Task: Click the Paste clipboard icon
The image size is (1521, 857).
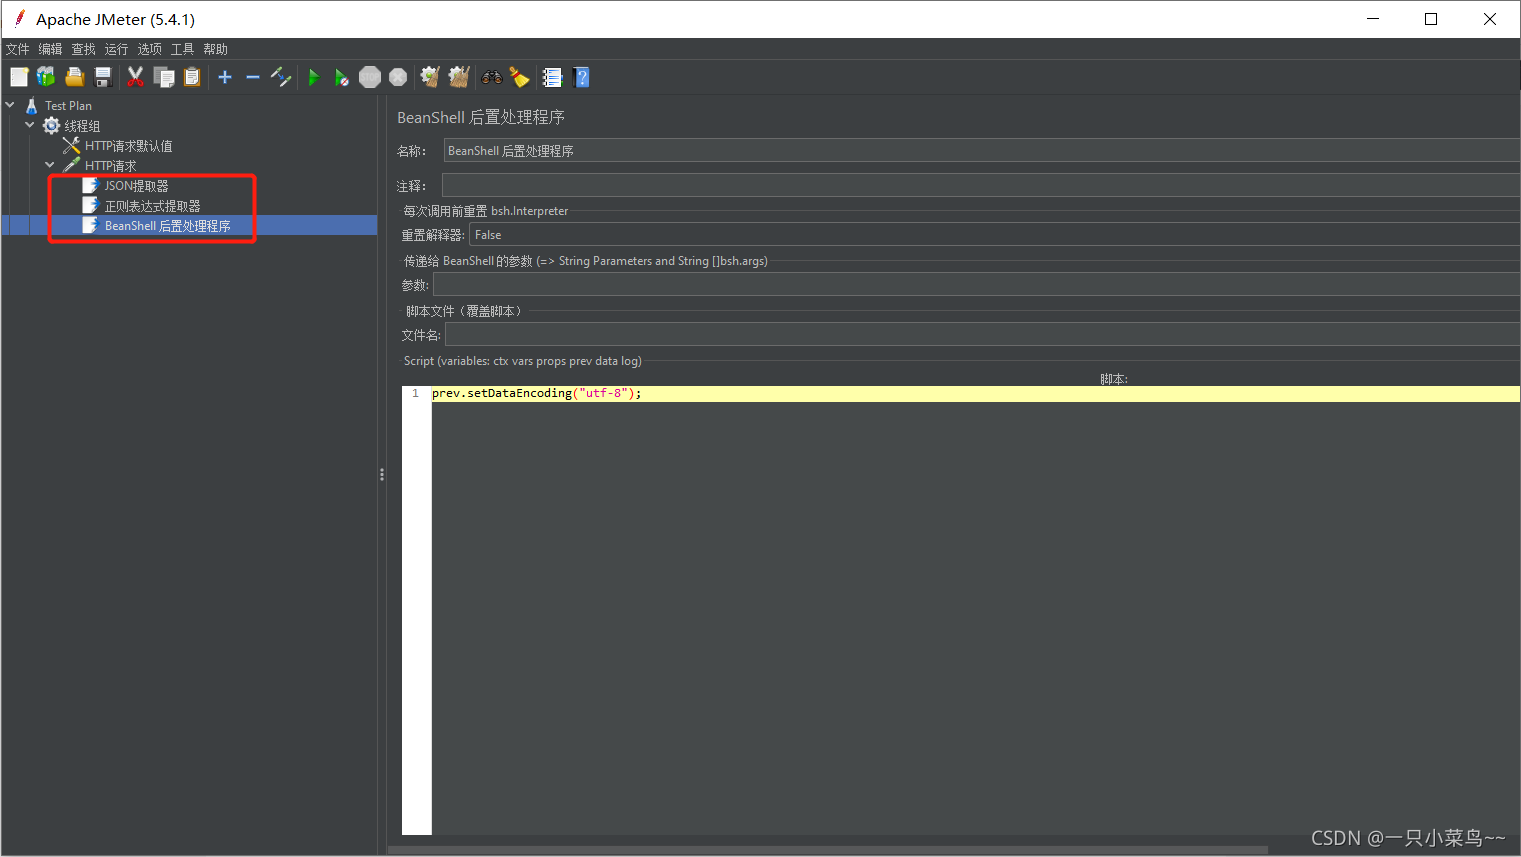Action: (x=192, y=77)
